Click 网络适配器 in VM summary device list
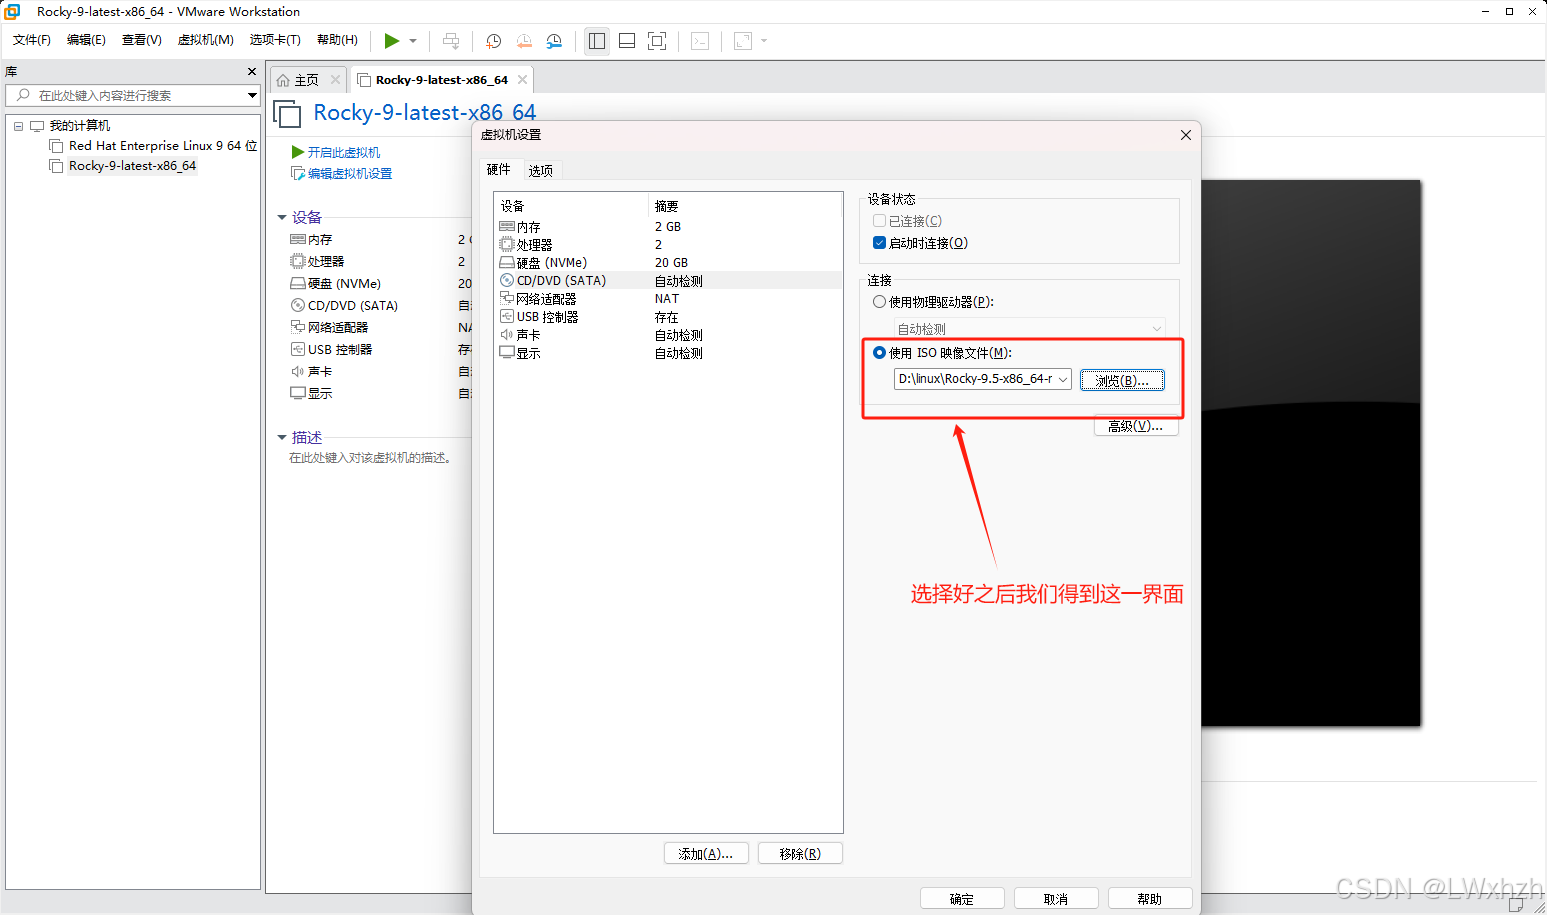 point(329,328)
